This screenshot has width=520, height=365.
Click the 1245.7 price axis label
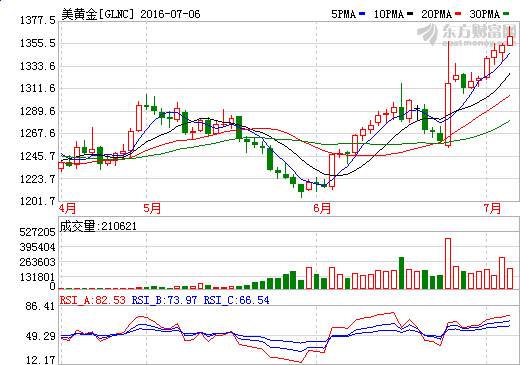38,156
